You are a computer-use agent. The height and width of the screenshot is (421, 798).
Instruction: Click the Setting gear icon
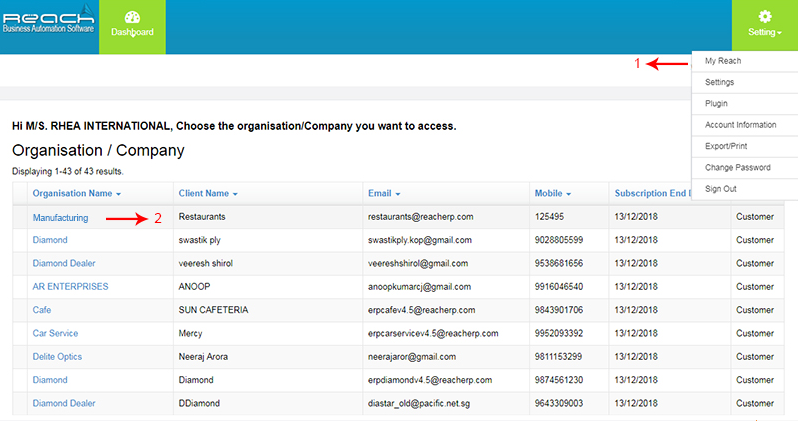point(765,16)
